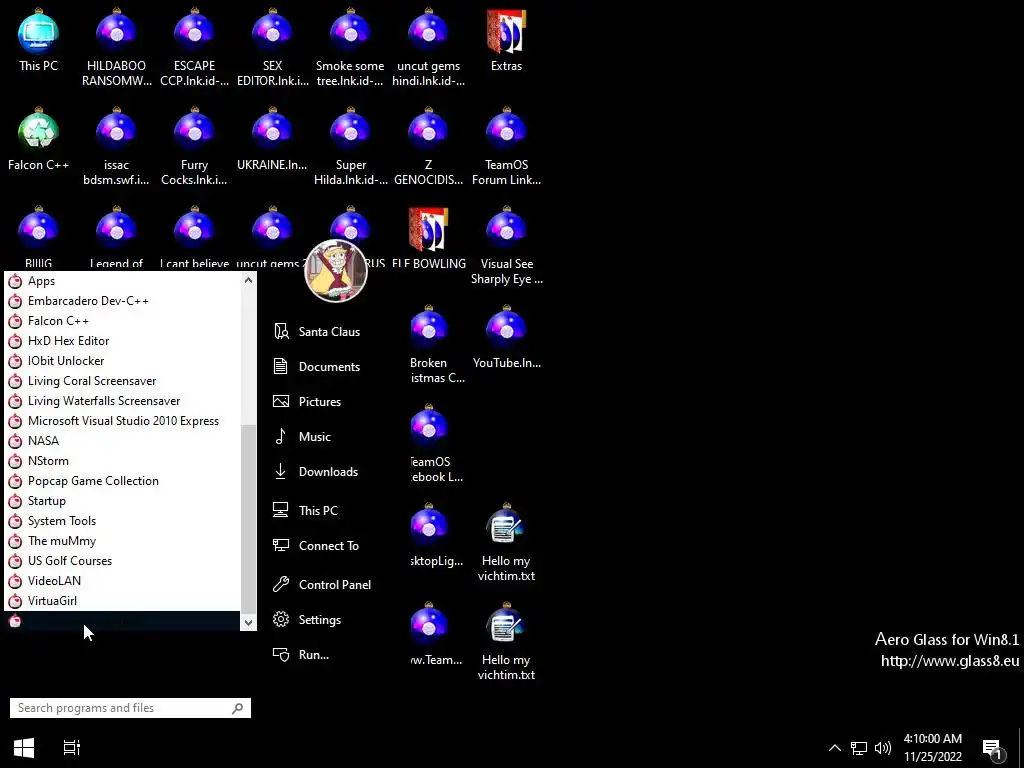This screenshot has height=768, width=1024.
Task: Open the System Tools folder
Action: pos(122,521)
